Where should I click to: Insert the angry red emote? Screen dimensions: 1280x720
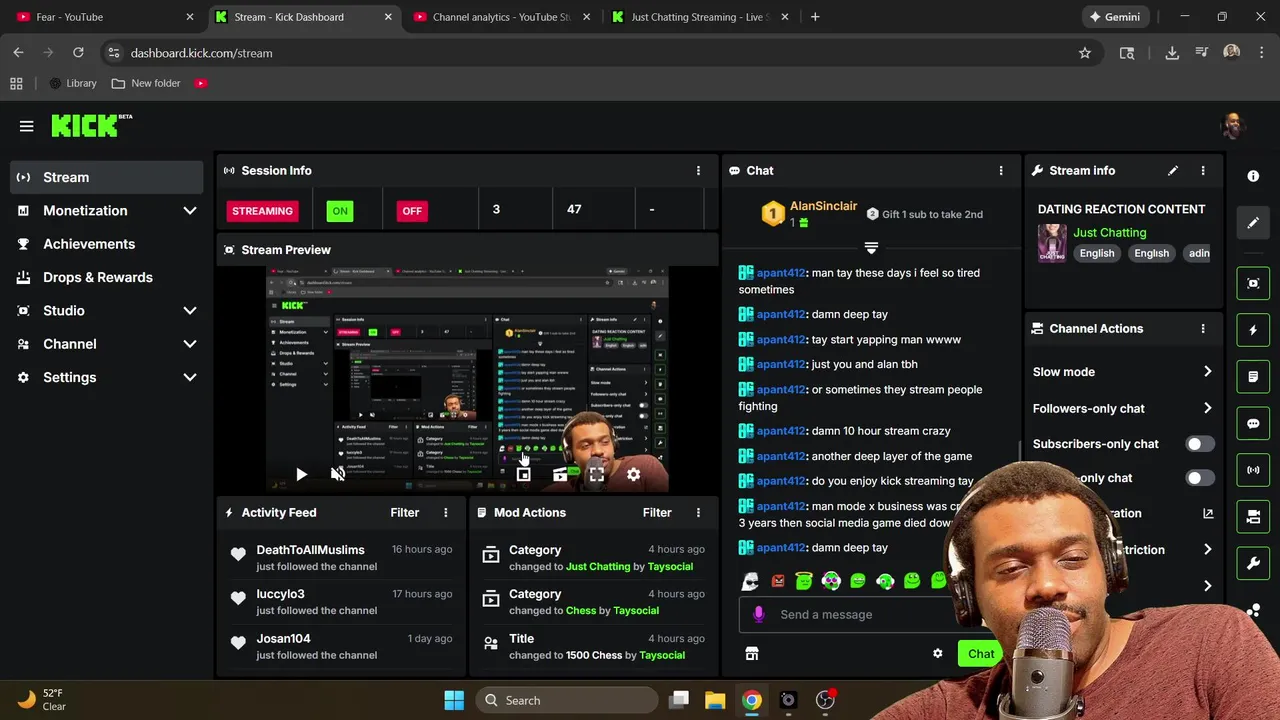(777, 581)
